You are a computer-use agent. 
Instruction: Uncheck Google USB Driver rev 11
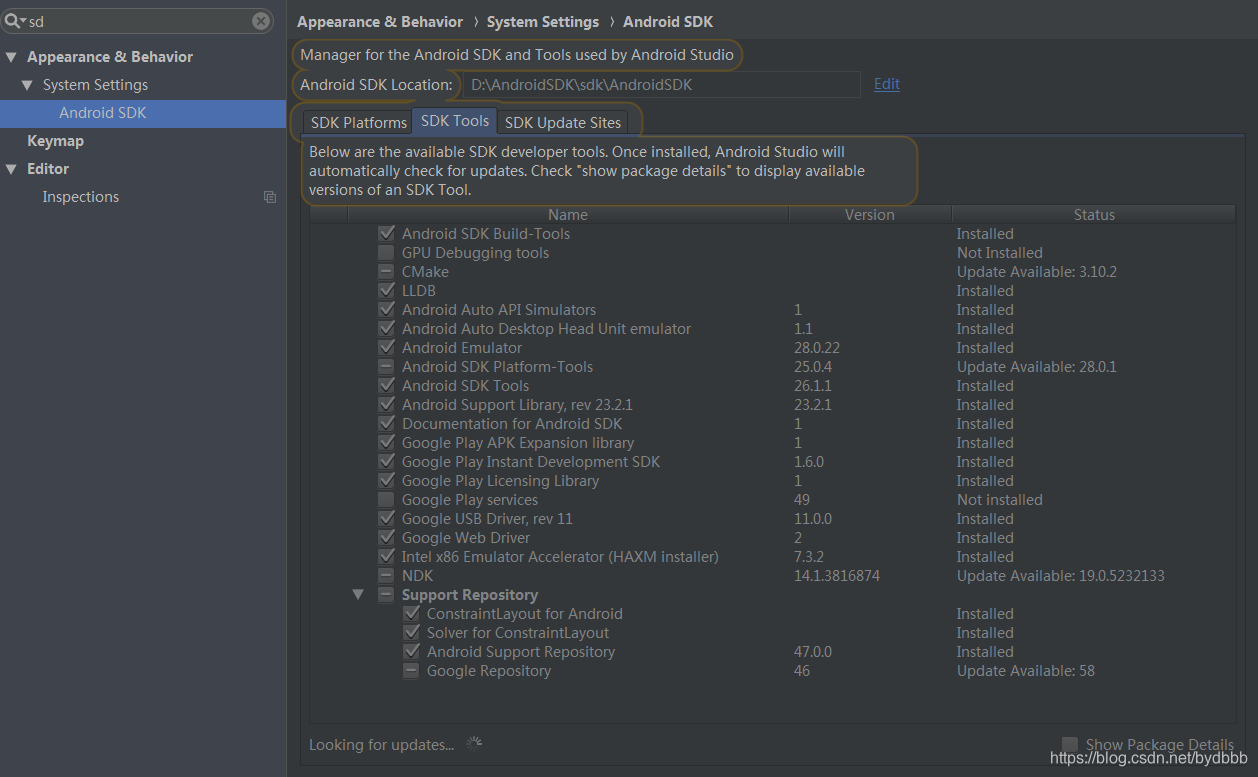click(386, 519)
